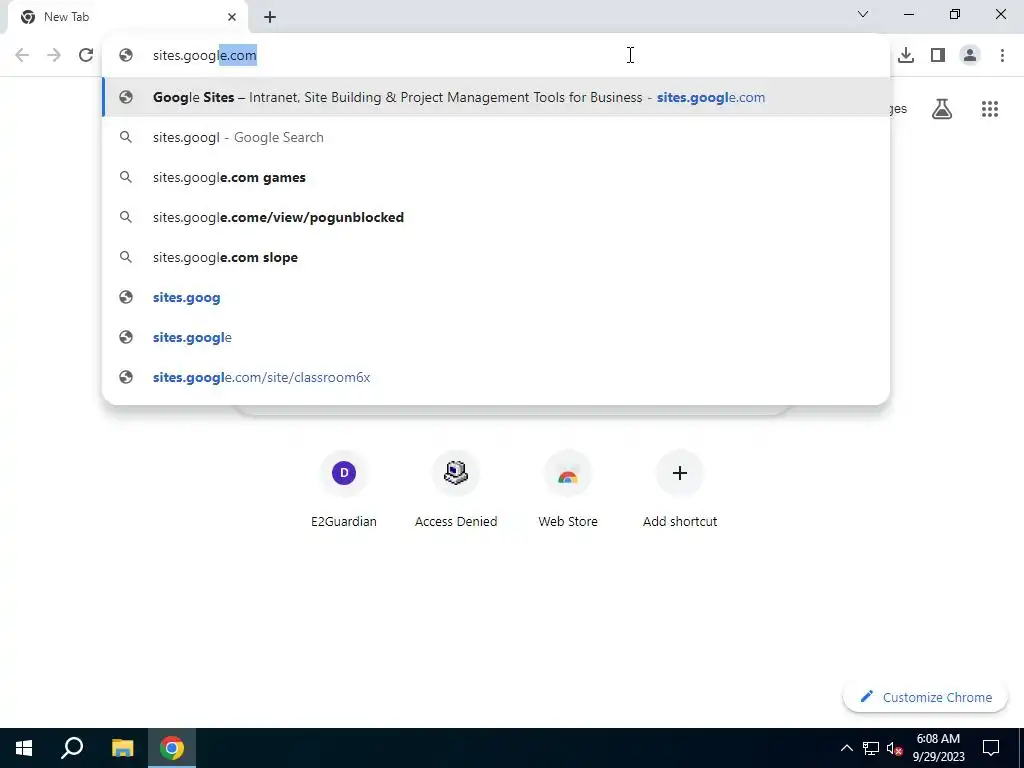Open the new tab plus button
The width and height of the screenshot is (1024, 768).
pos(270,17)
